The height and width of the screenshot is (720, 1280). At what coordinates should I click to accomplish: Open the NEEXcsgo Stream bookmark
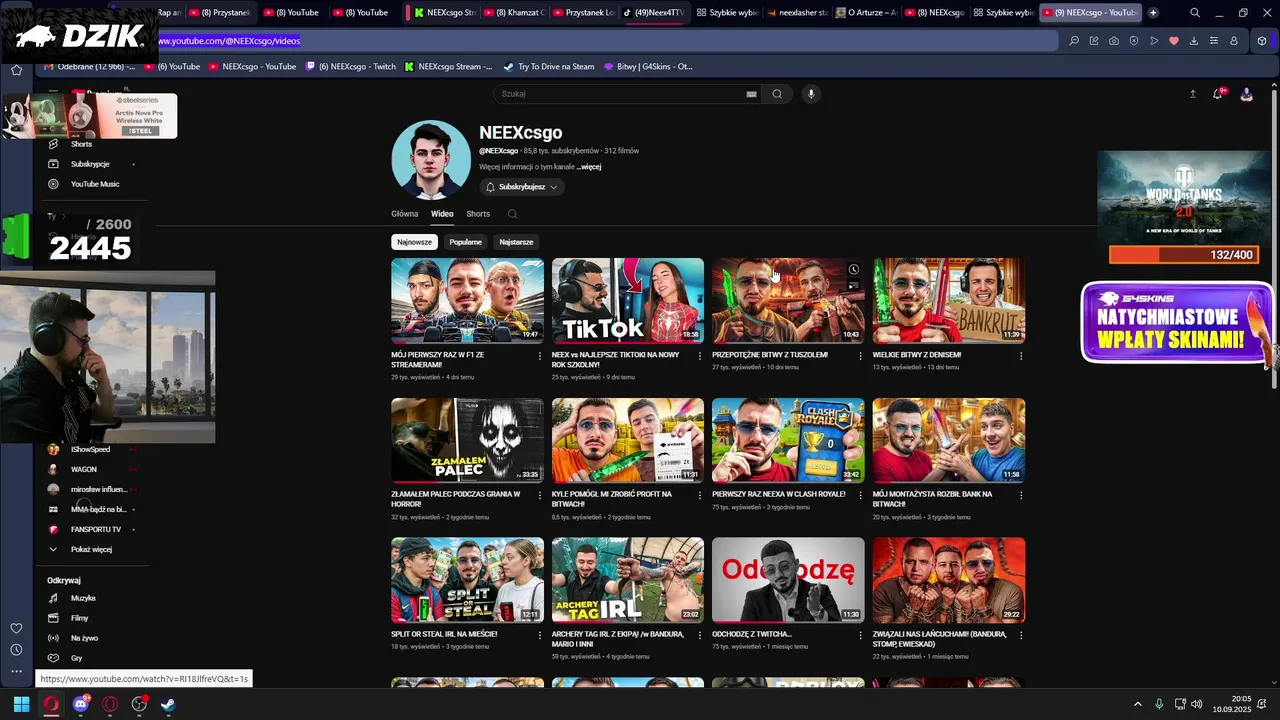pos(449,67)
